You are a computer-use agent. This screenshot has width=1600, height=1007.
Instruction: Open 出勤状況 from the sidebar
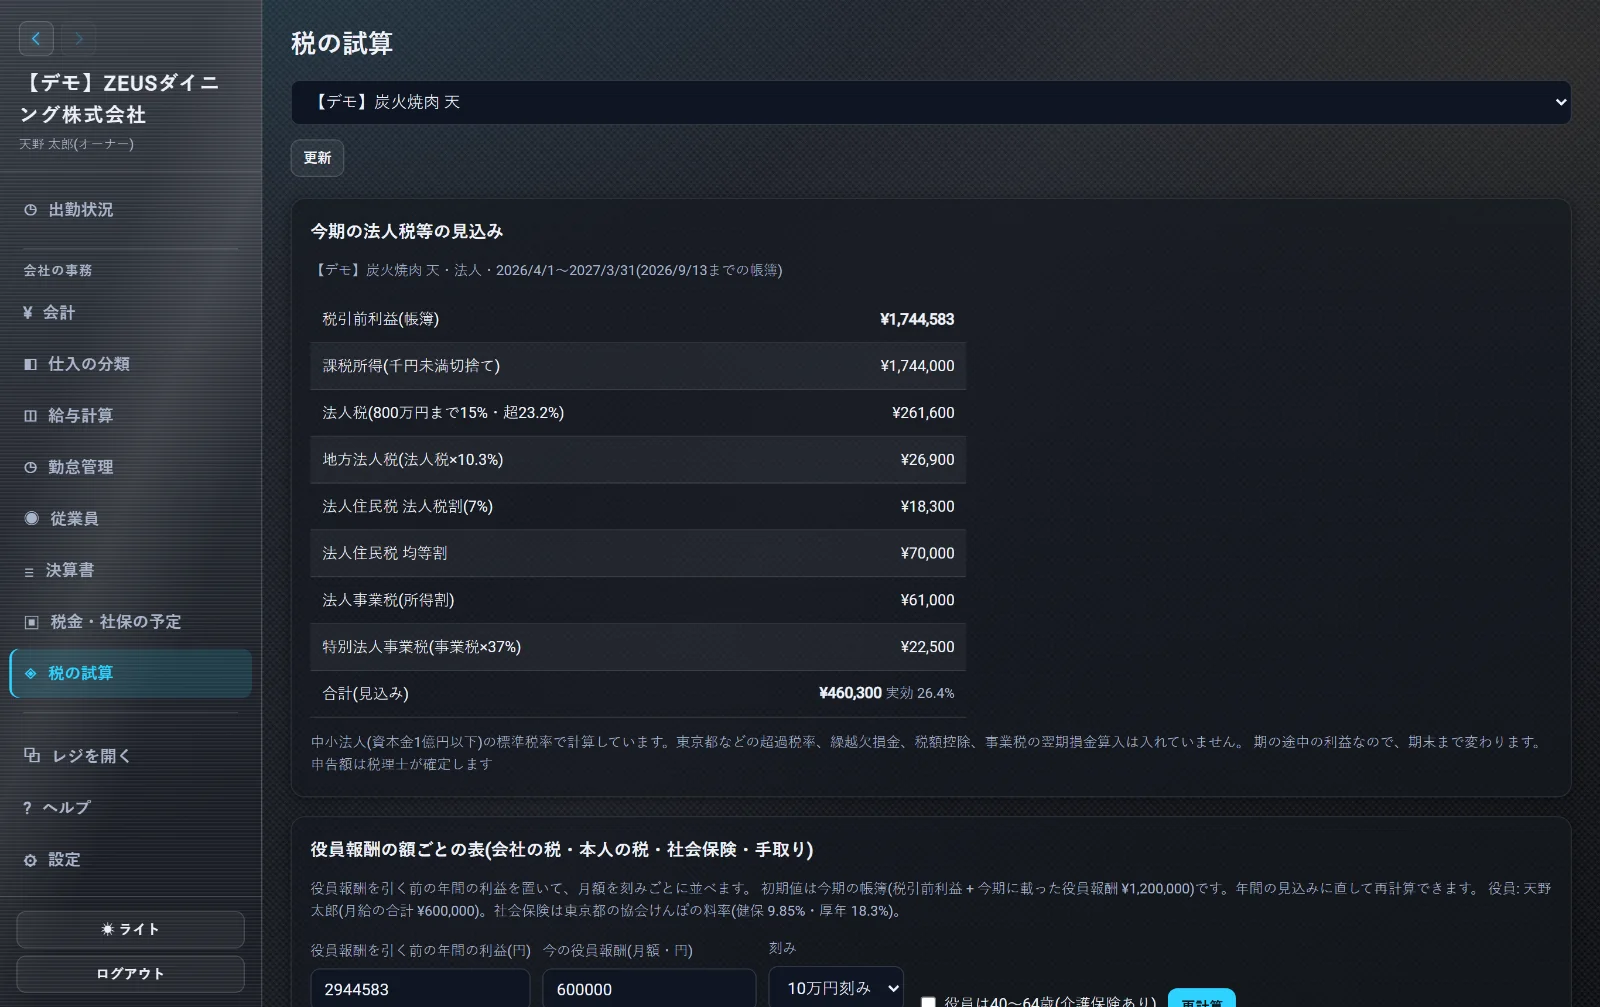tap(130, 210)
